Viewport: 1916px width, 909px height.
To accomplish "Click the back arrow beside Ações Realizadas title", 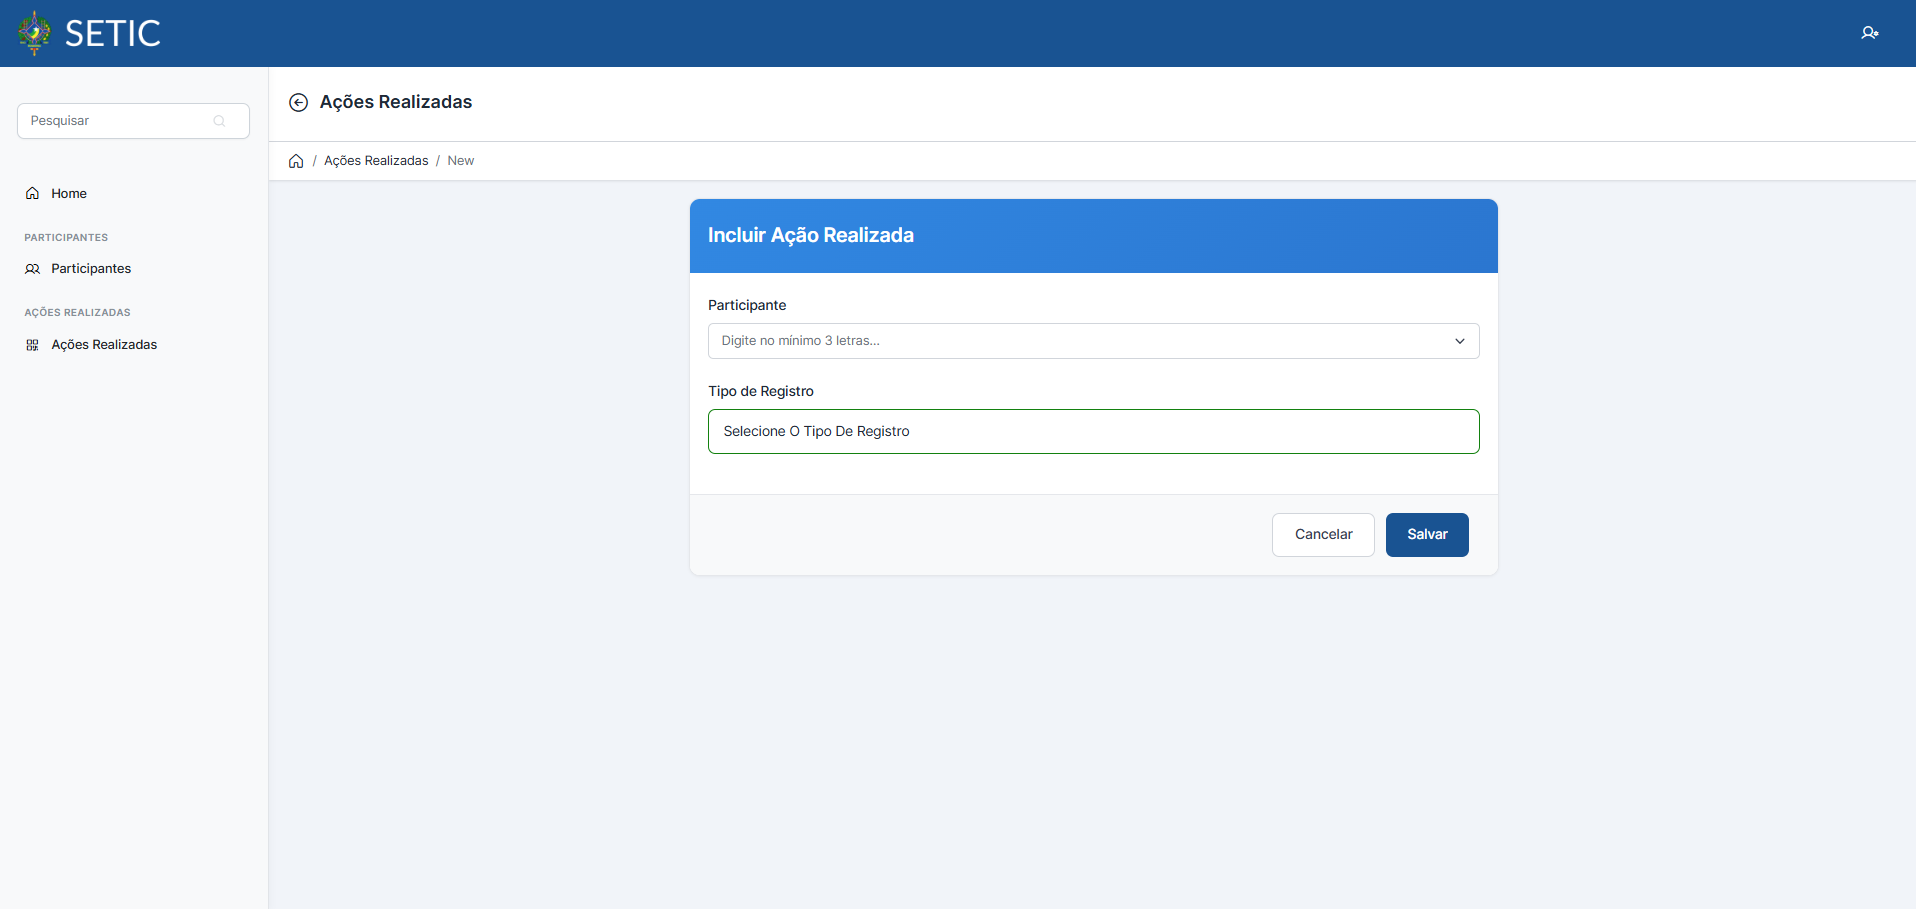I will 298,102.
